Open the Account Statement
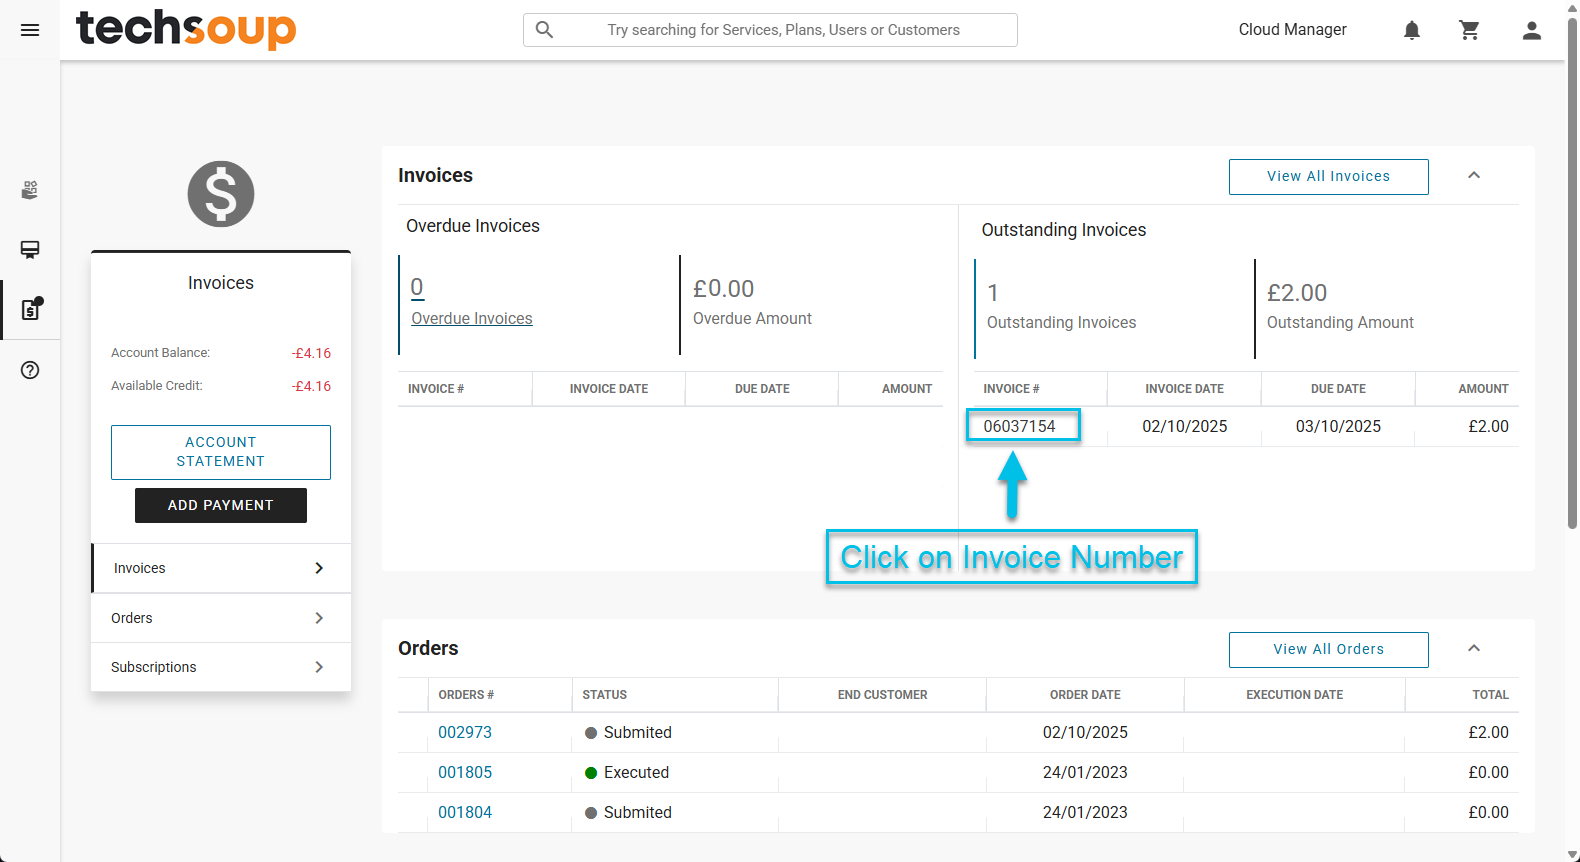 point(221,452)
